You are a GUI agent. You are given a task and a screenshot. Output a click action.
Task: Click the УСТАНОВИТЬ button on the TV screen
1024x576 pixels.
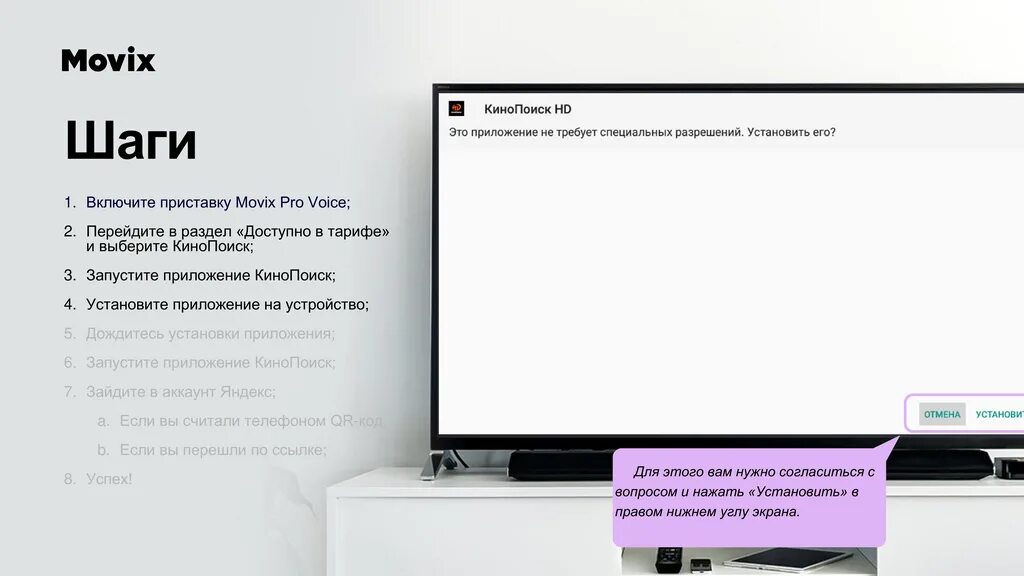coord(999,414)
